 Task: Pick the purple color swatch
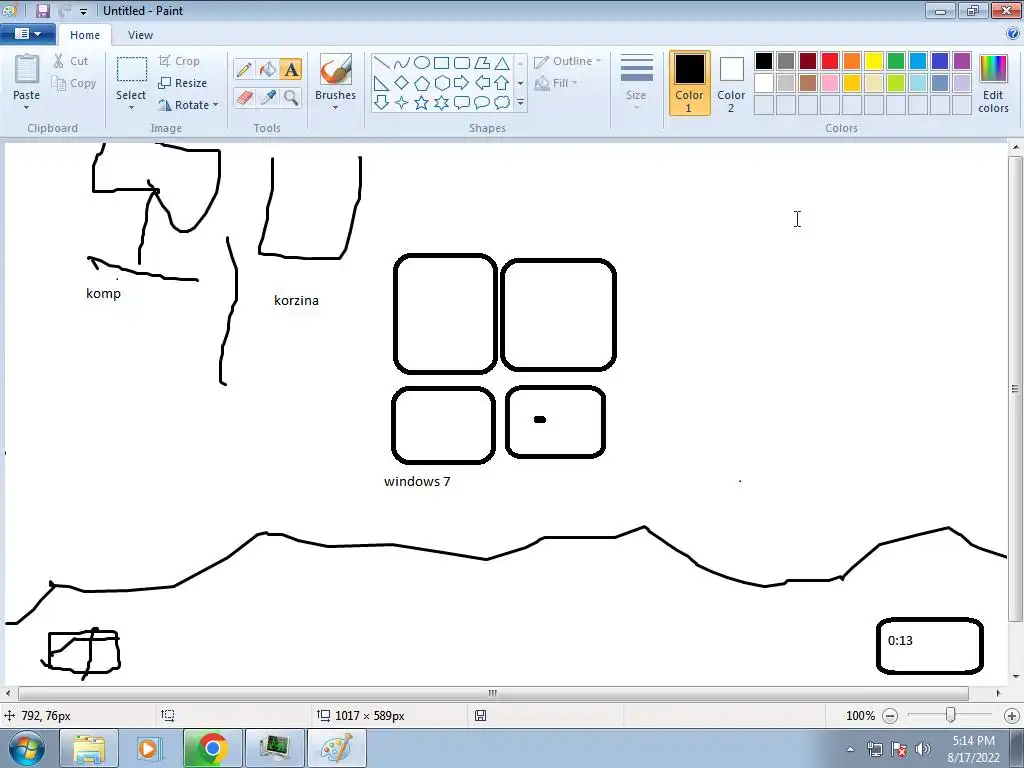962,61
